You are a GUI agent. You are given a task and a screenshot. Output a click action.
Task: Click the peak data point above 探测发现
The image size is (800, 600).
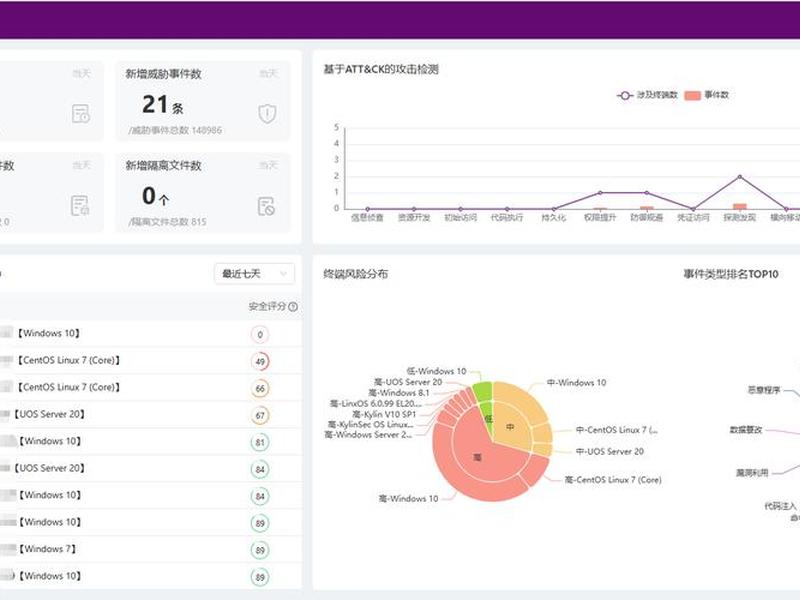pos(740,177)
